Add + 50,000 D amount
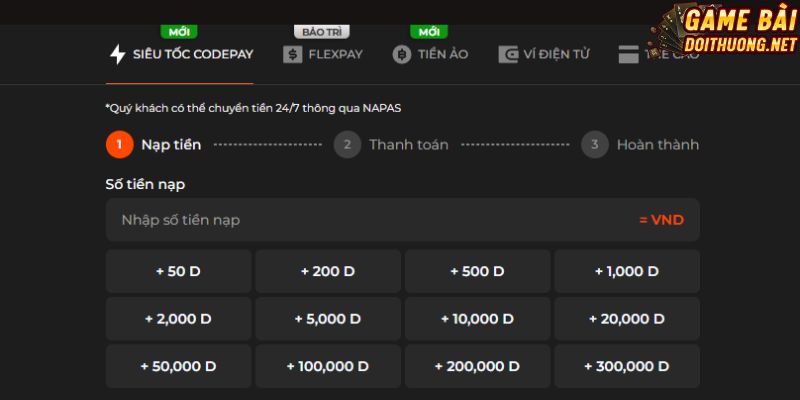This screenshot has width=800, height=400. click(179, 366)
